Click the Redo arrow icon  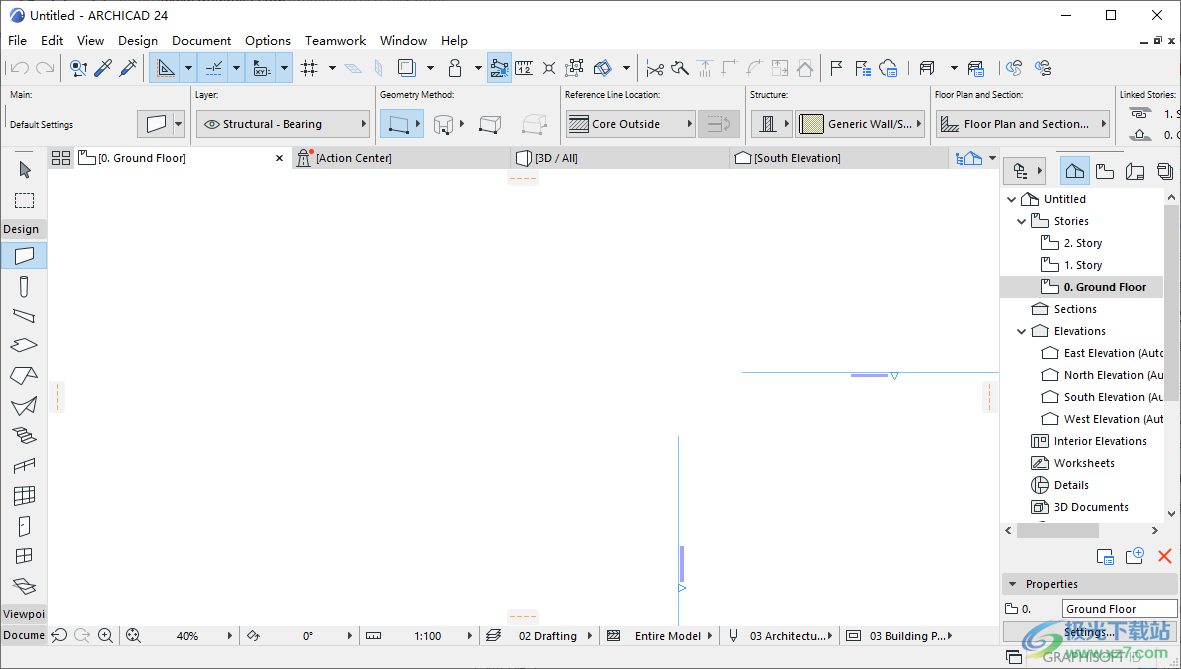tap(45, 69)
